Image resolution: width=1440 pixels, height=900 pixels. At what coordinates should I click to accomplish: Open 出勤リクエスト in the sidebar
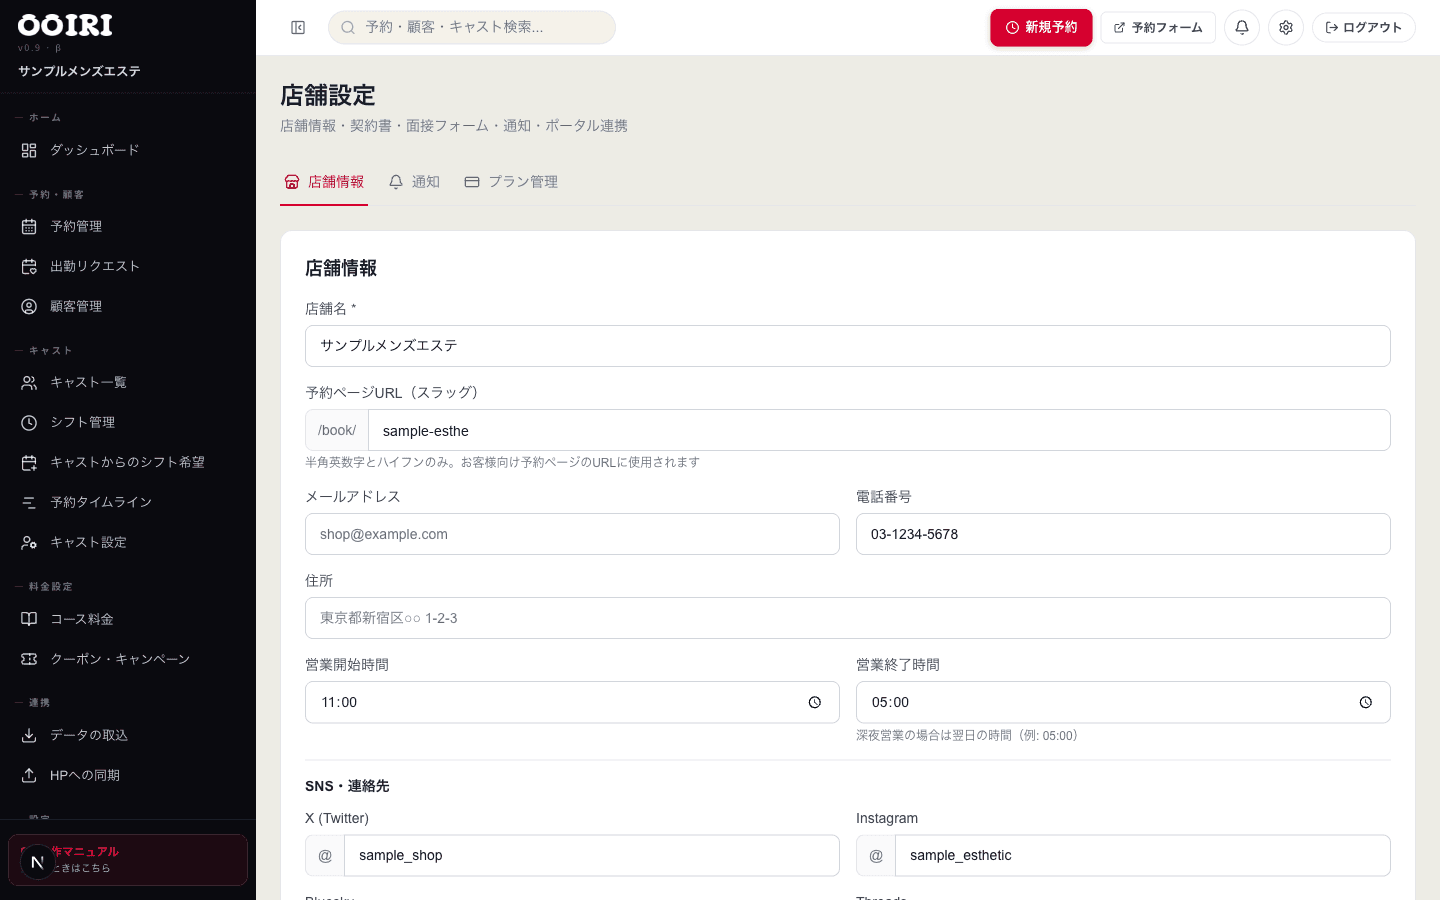128,266
